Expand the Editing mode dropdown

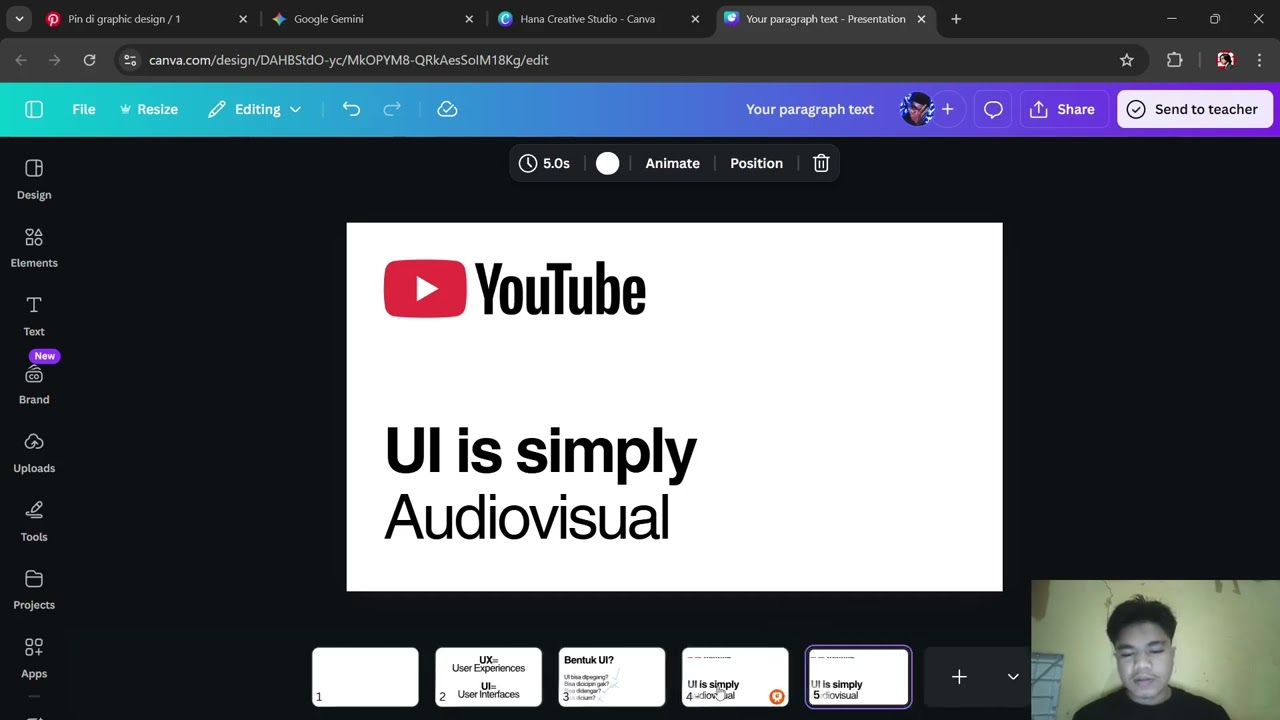click(x=255, y=109)
